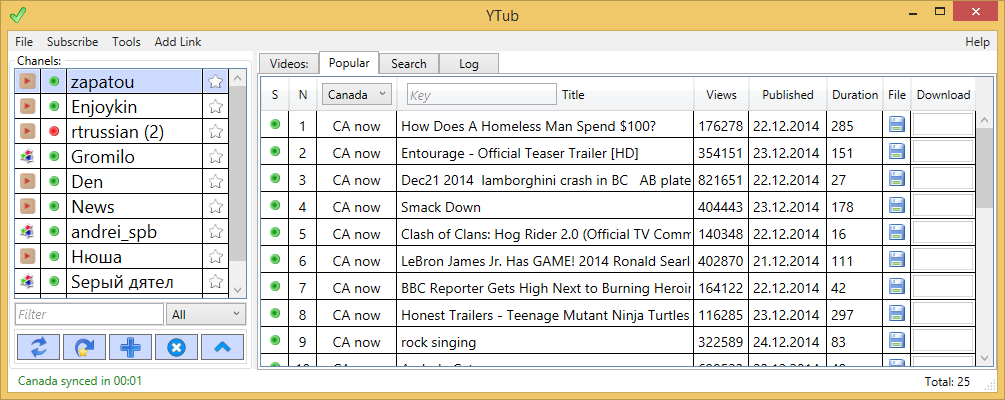Image resolution: width=1005 pixels, height=400 pixels.
Task: Click save file icon for Honest Trailers video
Action: coord(897,313)
